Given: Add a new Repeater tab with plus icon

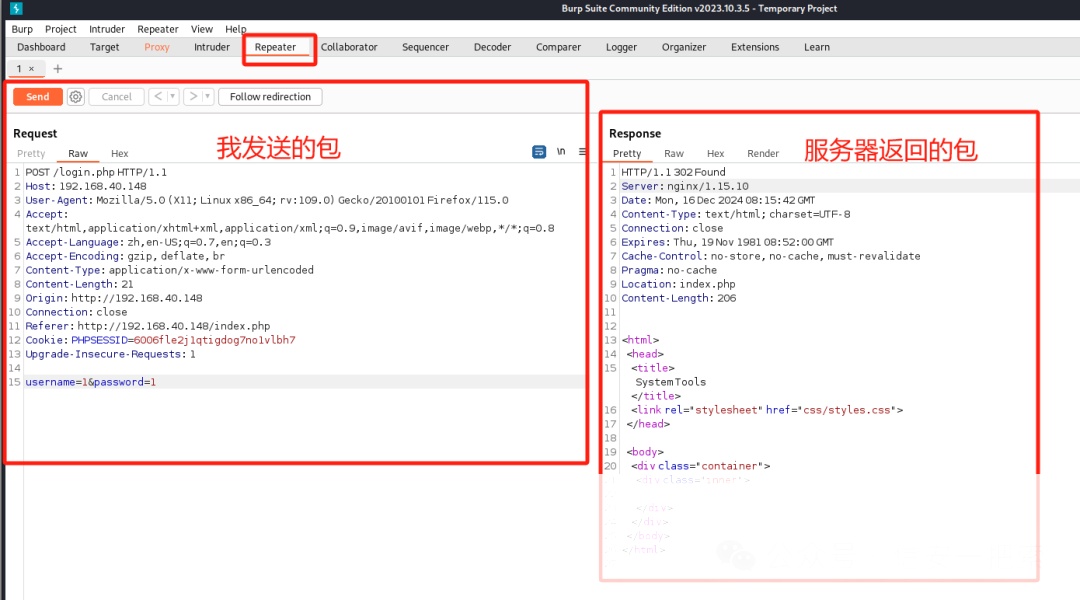Looking at the screenshot, I should (x=58, y=69).
